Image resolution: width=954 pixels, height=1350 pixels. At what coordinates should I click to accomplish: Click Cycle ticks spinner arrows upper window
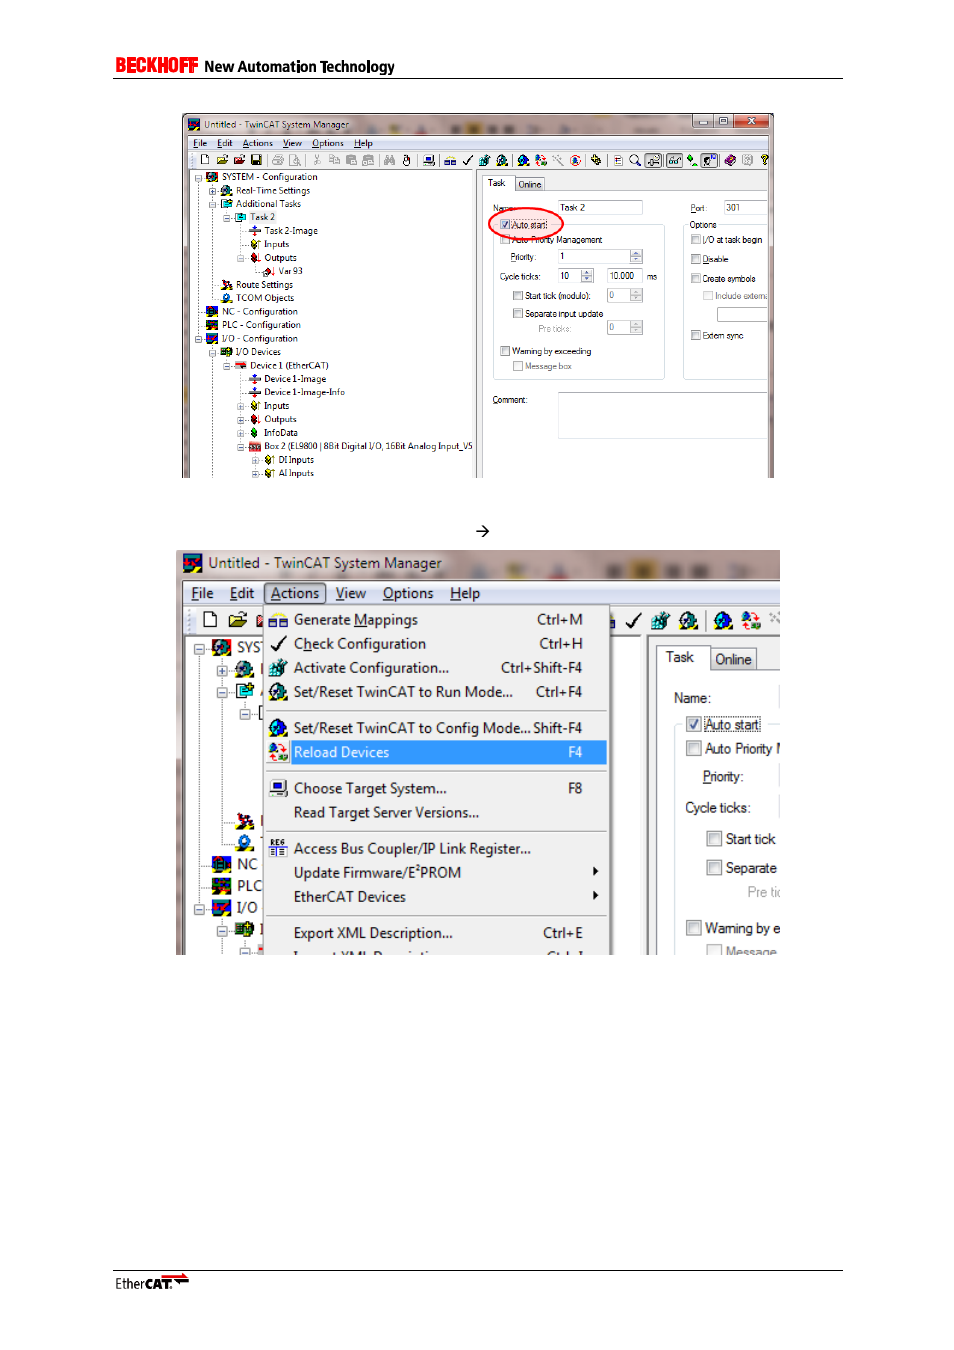[587, 276]
